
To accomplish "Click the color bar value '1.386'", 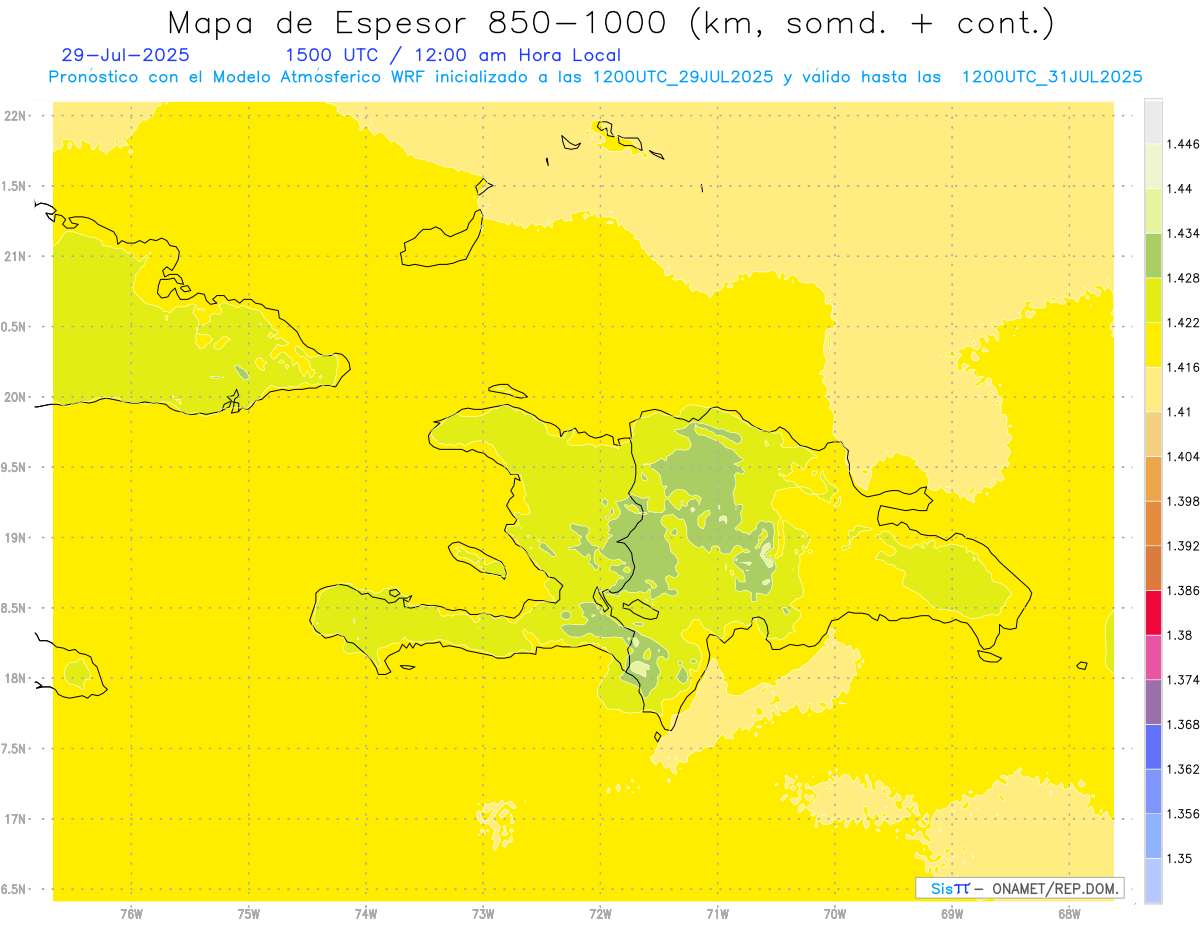I will [1184, 591].
